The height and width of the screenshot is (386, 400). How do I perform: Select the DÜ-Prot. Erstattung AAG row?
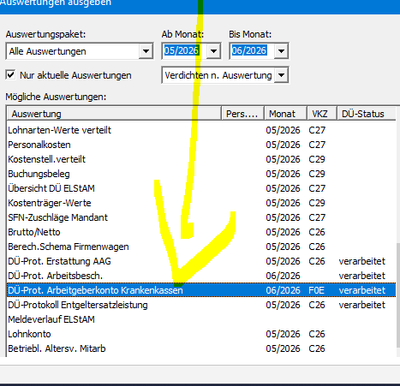201,261
